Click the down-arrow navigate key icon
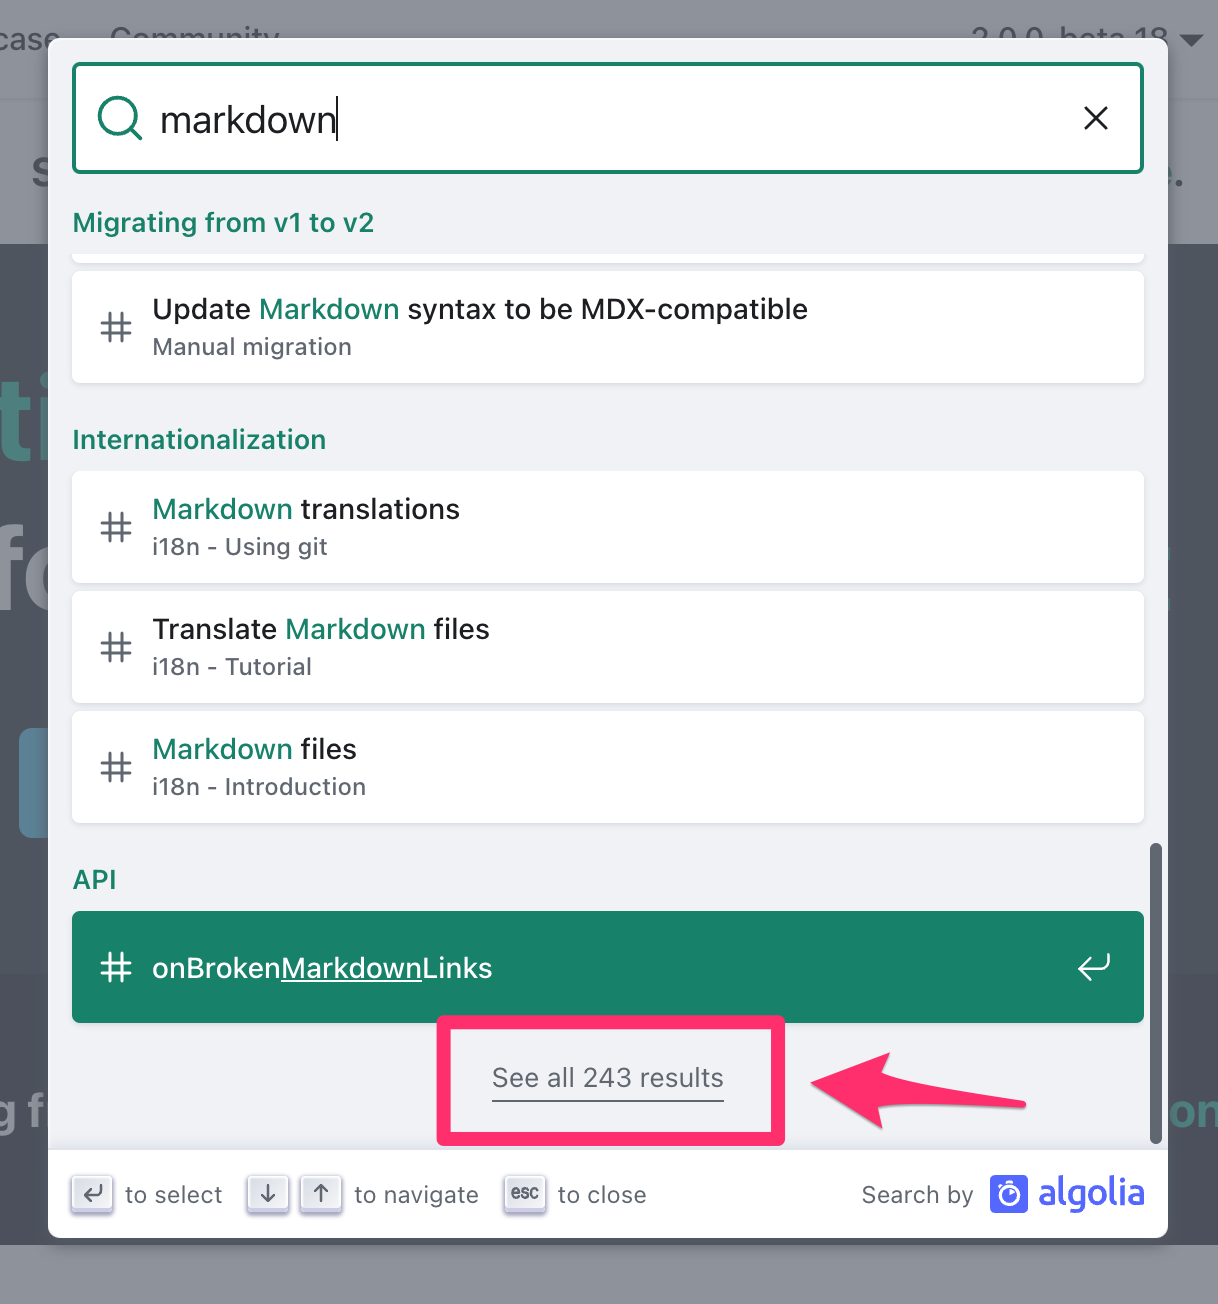 (267, 1193)
